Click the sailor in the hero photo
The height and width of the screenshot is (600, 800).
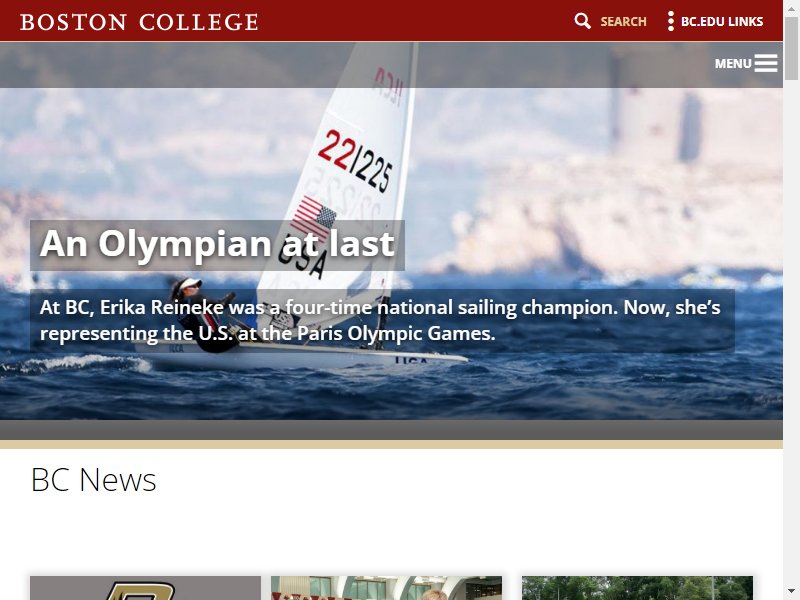tap(204, 314)
